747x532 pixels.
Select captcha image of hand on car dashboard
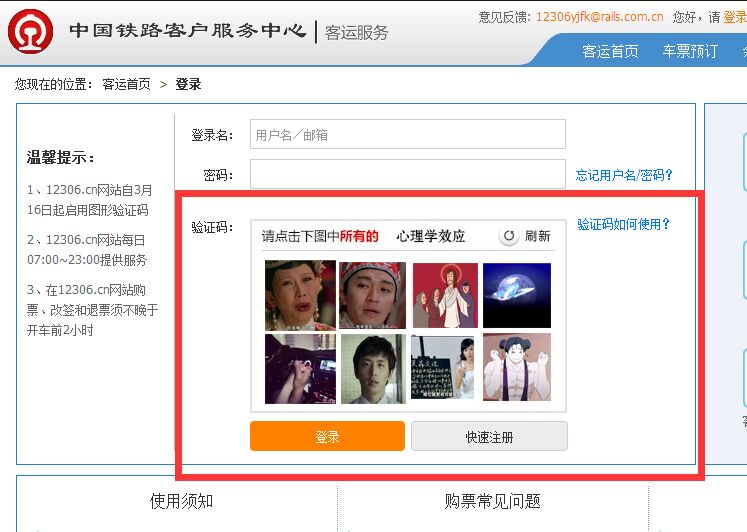300,369
